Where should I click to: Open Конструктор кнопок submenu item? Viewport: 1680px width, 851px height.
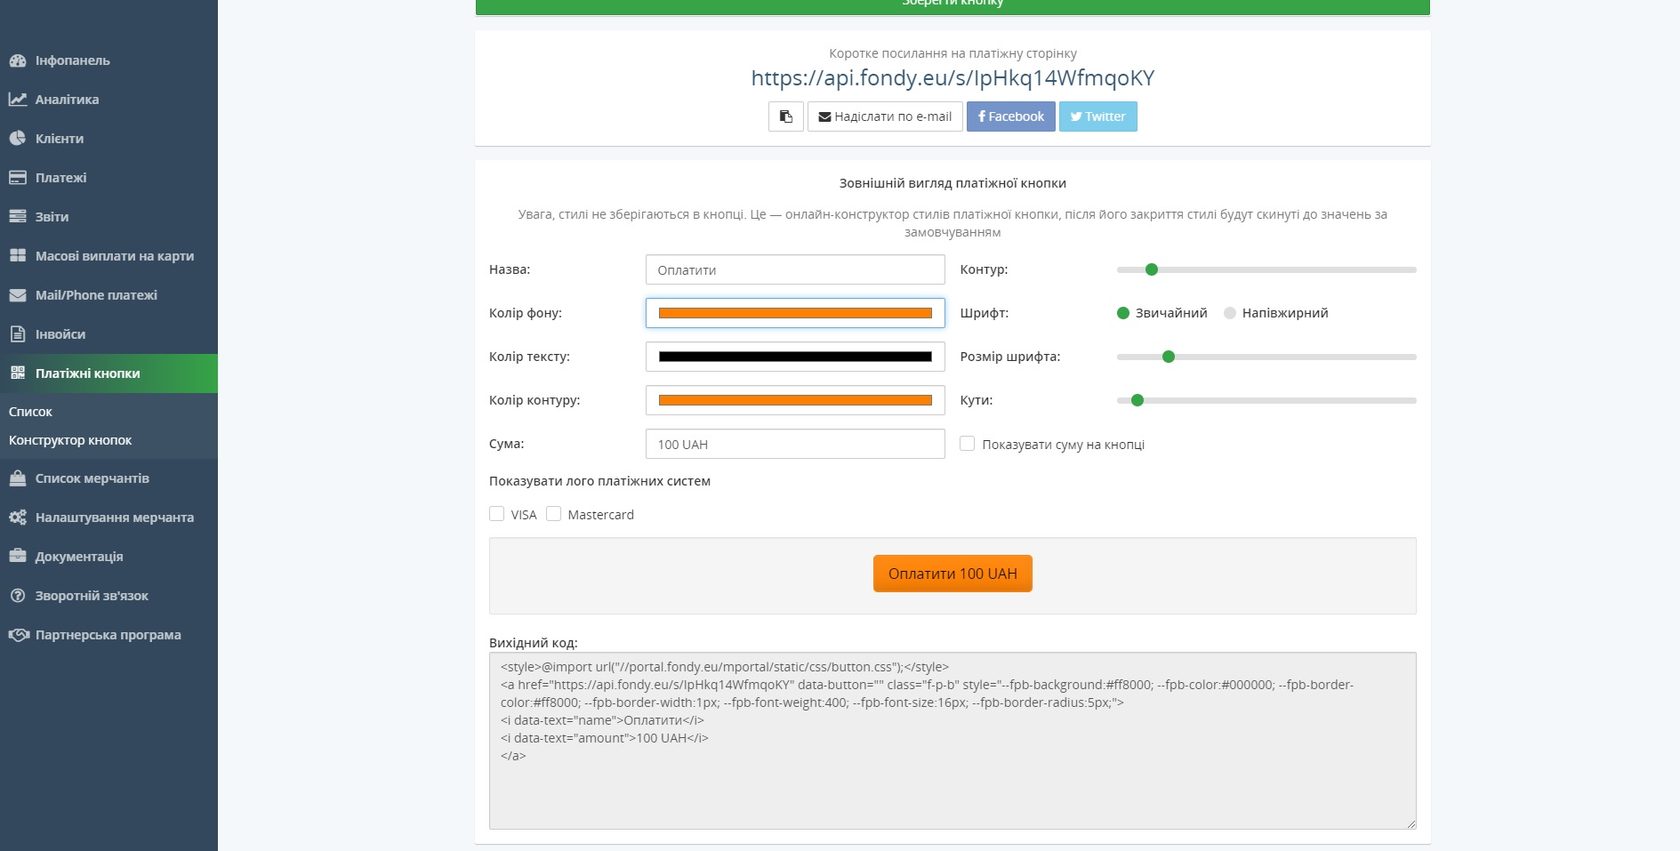click(70, 441)
